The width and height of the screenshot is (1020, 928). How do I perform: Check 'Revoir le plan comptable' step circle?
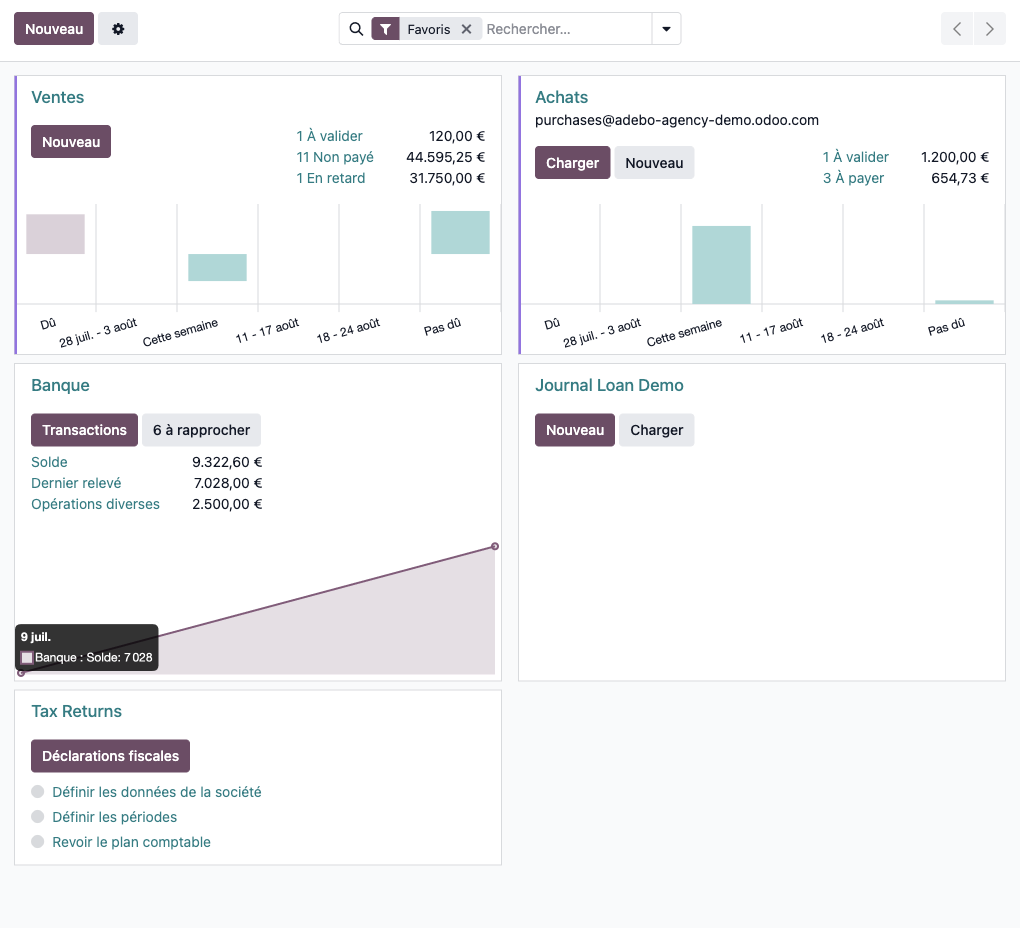[39, 842]
